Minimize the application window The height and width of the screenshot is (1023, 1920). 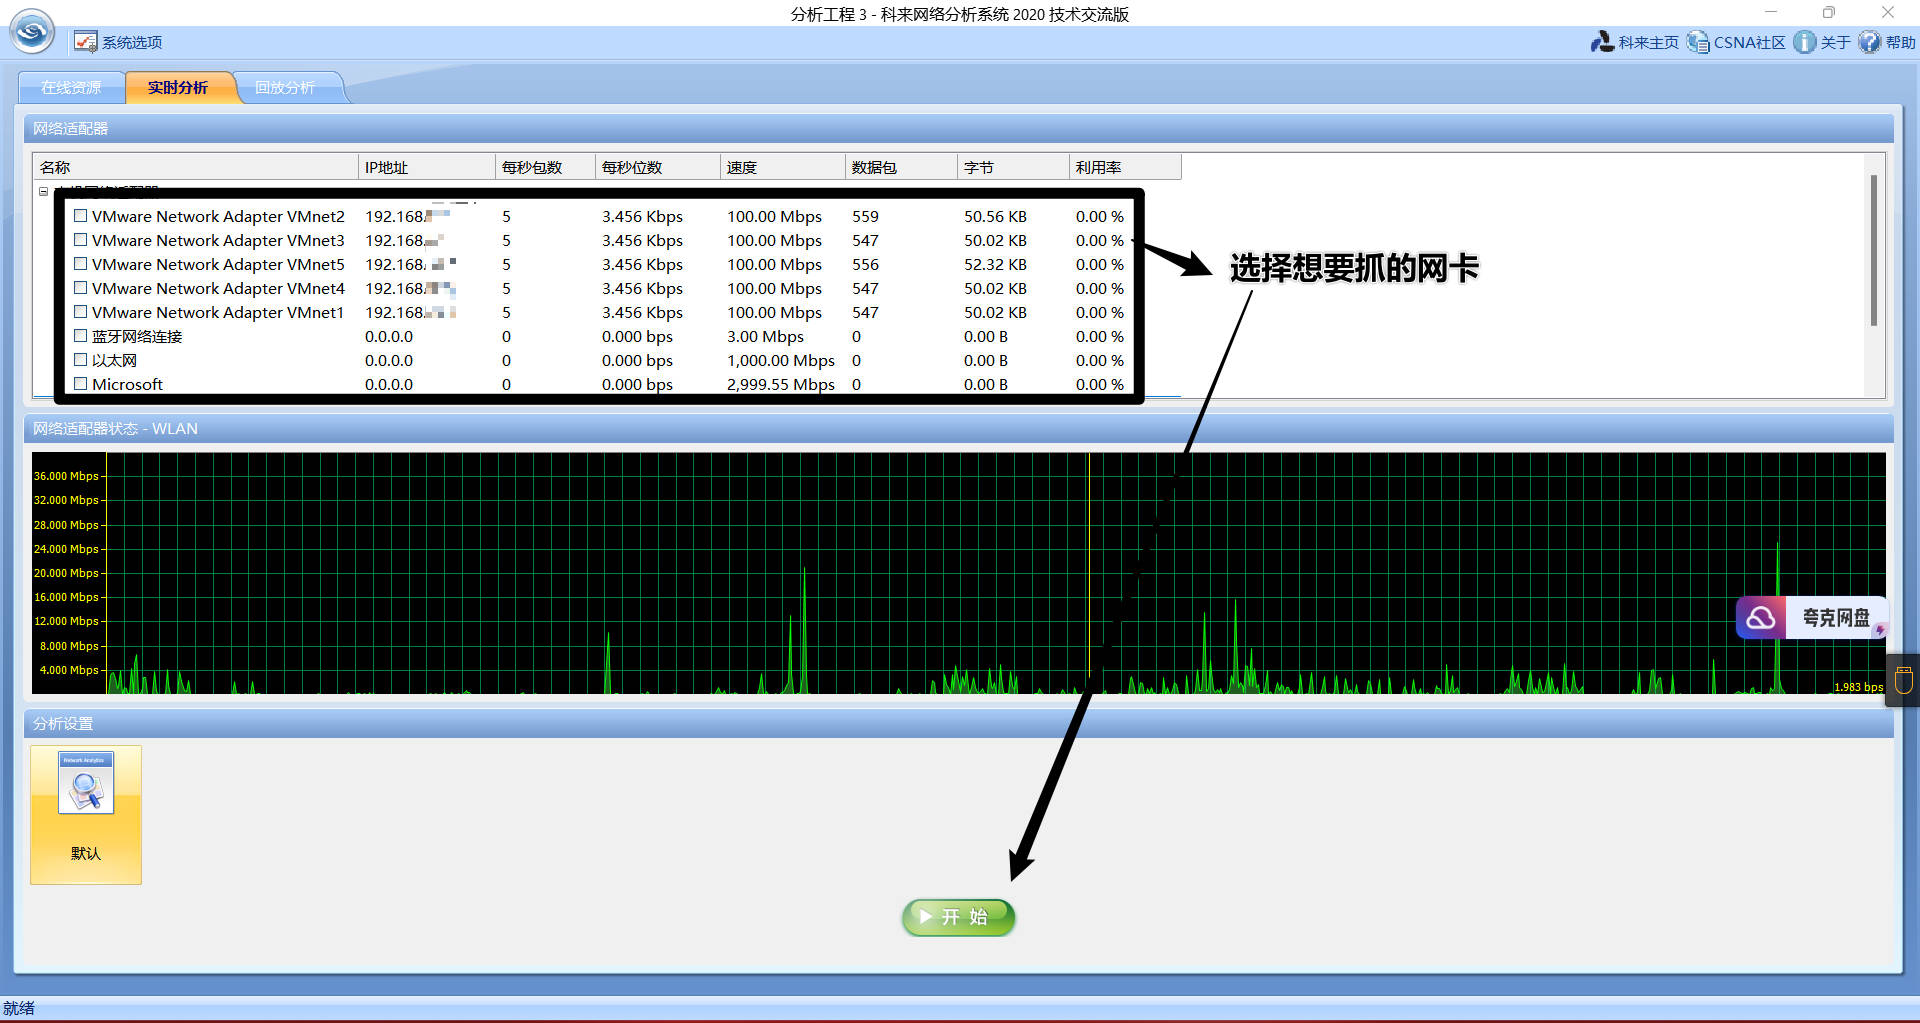pos(1771,13)
